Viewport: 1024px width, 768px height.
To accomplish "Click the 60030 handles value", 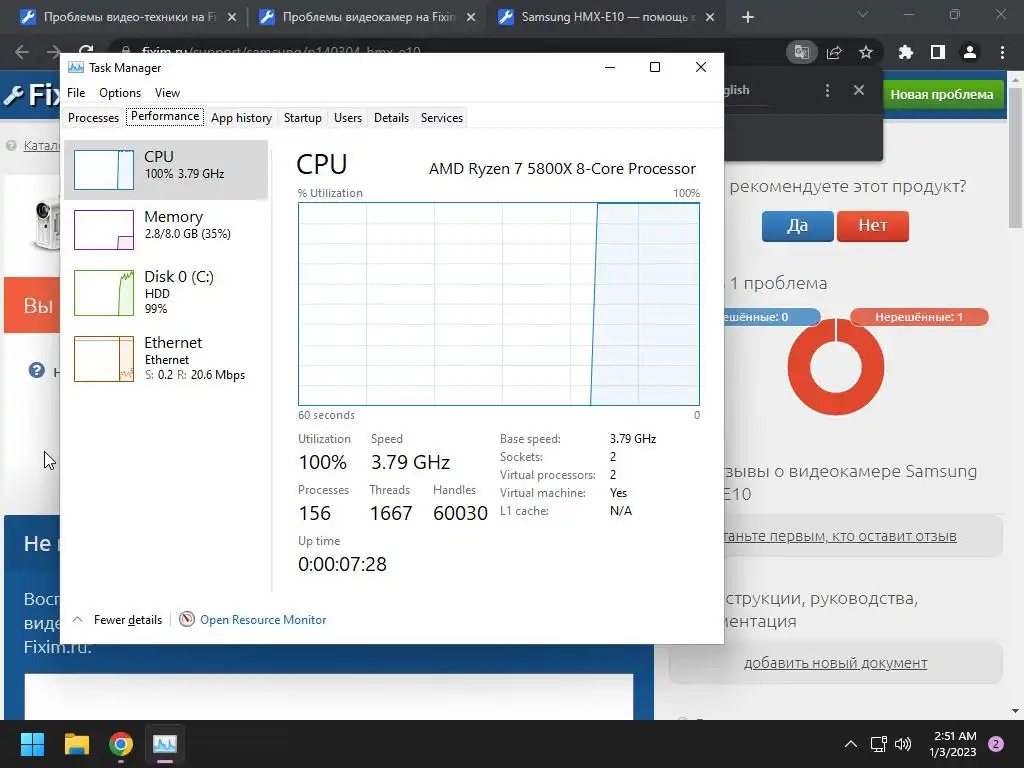I will tap(460, 513).
